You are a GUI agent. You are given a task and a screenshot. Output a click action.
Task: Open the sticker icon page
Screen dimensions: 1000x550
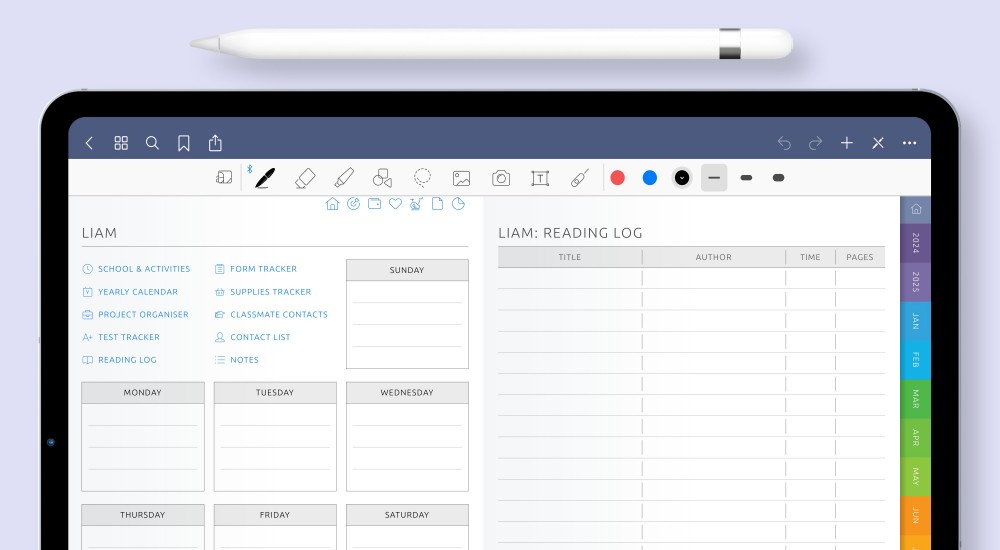click(x=459, y=204)
